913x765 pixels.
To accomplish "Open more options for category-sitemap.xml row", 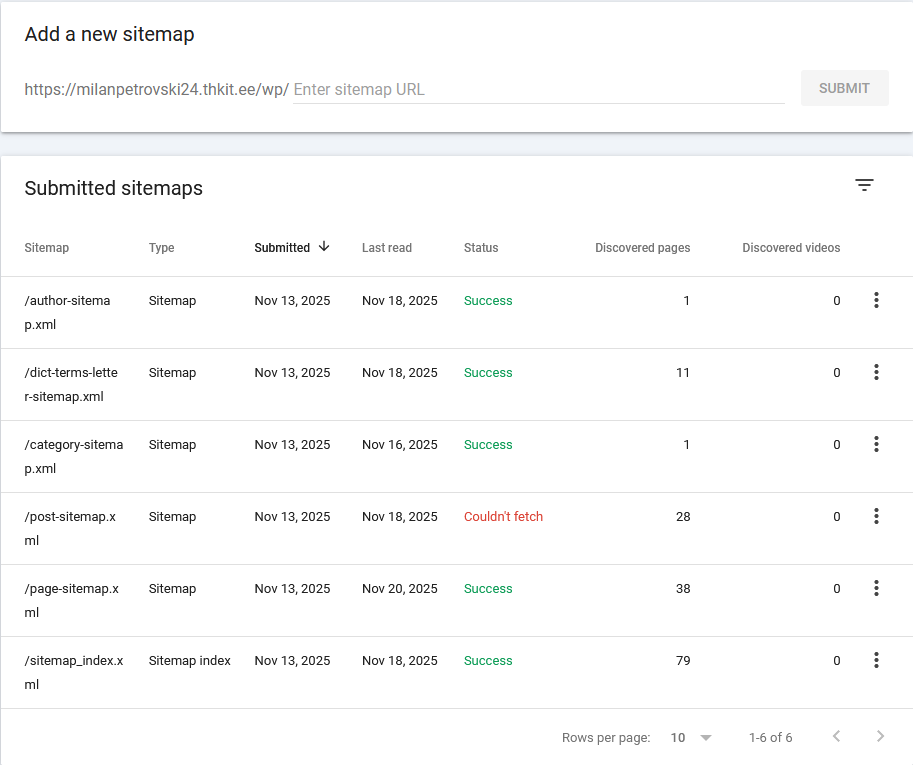I will pos(876,445).
